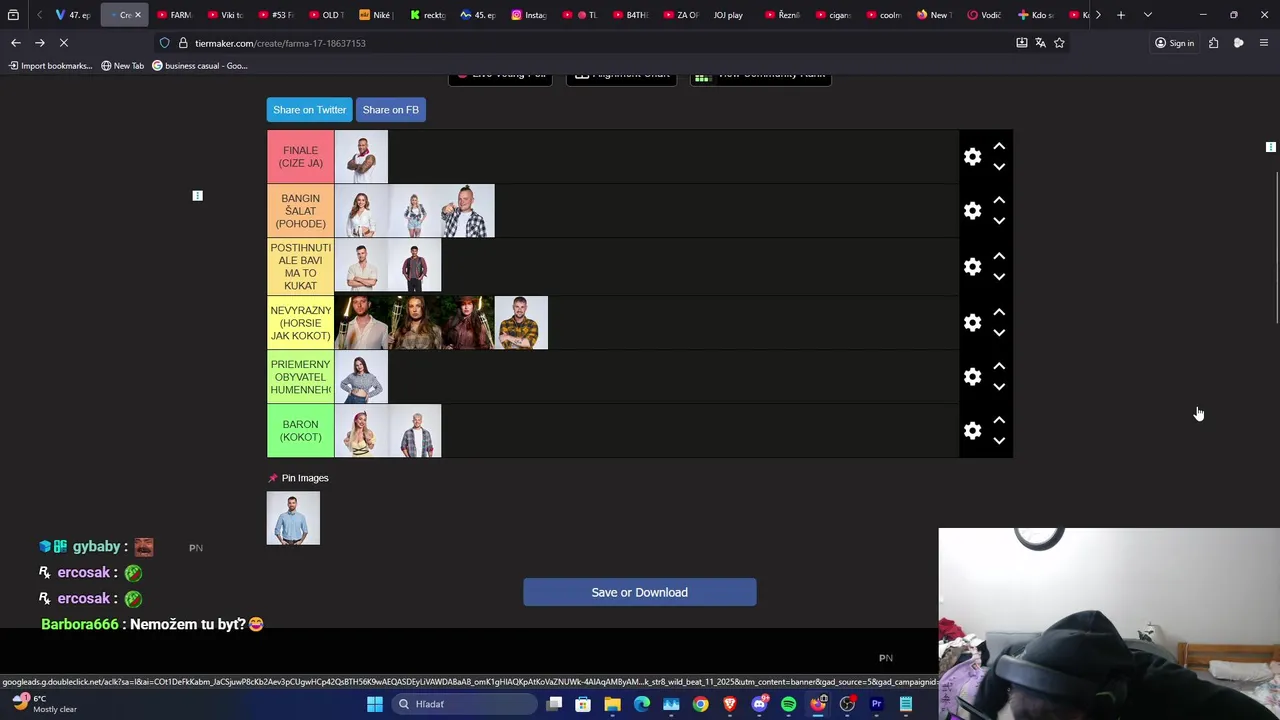Move the POSTIHNUTI row down

[999, 277]
